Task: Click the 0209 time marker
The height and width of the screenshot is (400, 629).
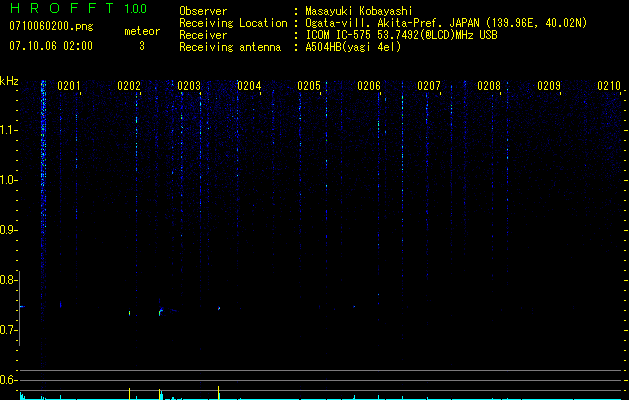Action: [549, 86]
